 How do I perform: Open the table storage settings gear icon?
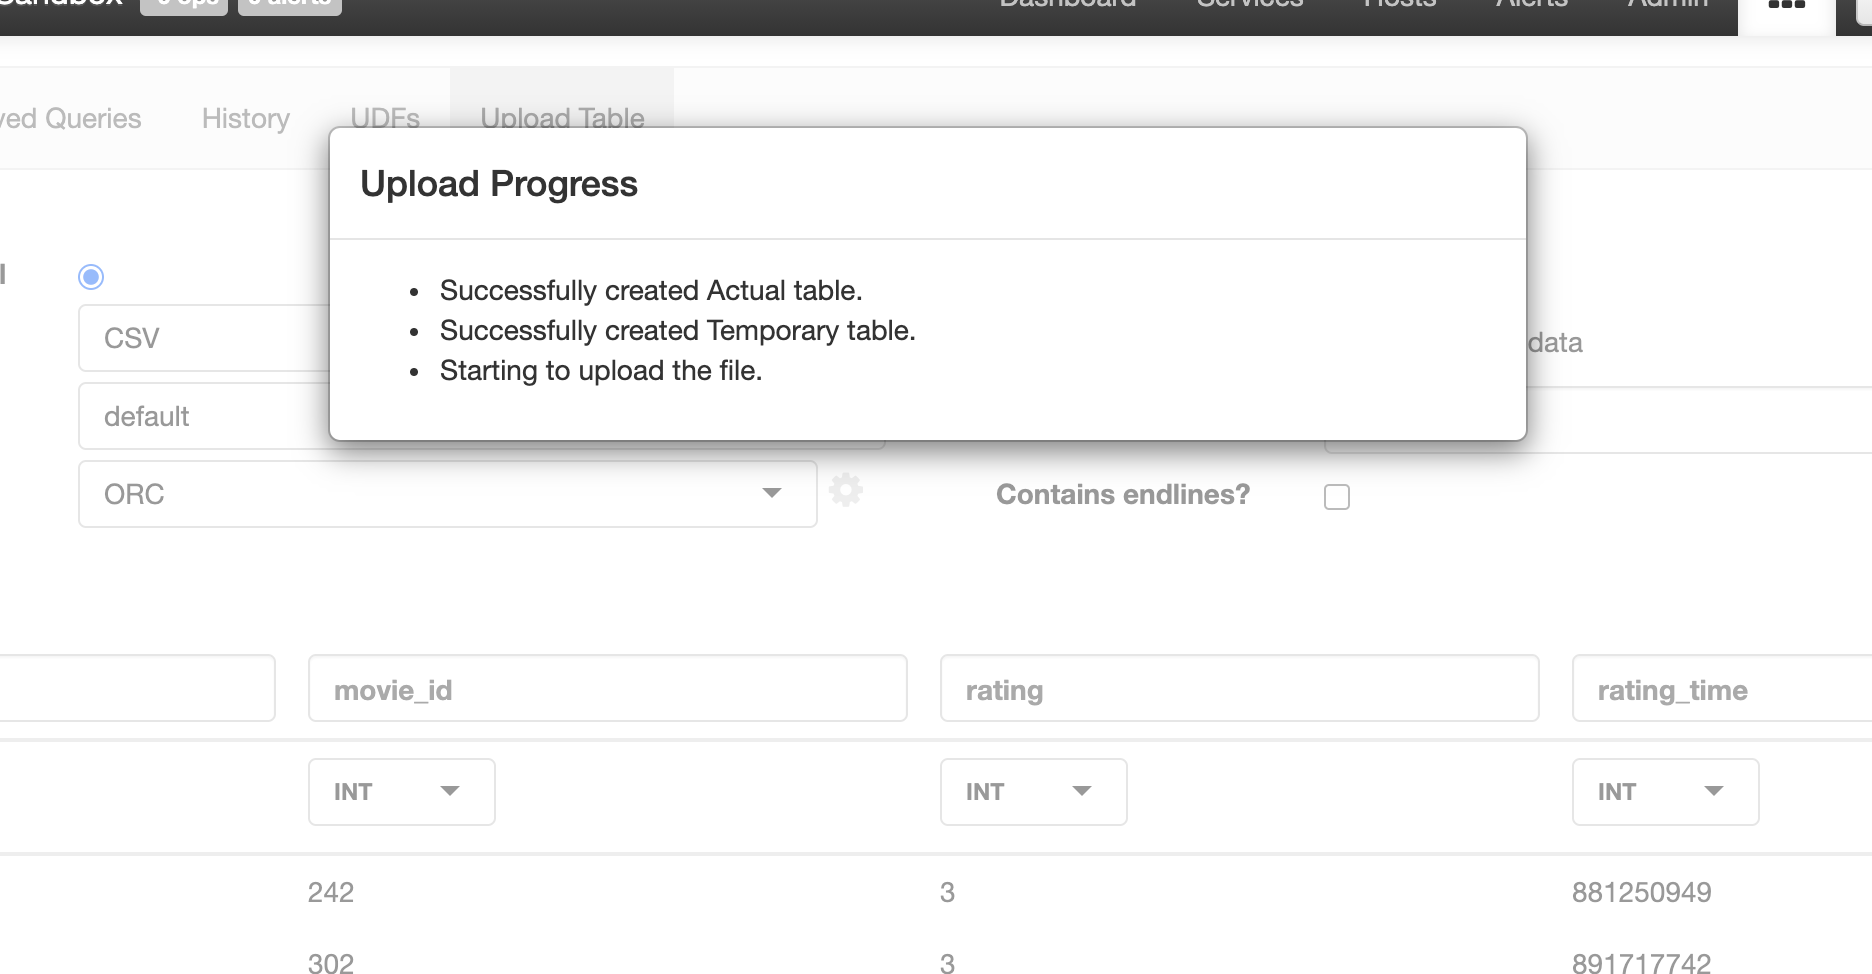846,491
